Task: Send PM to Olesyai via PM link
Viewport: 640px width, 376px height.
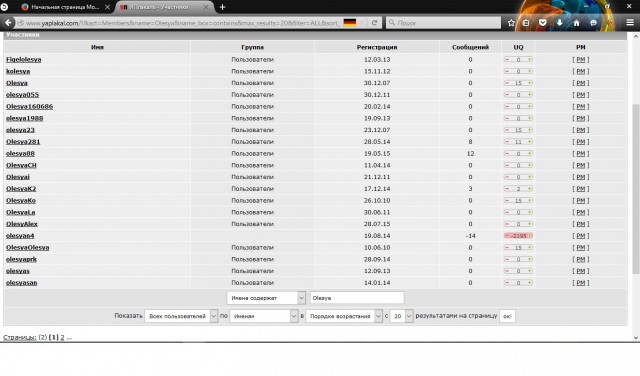Action: [581, 177]
